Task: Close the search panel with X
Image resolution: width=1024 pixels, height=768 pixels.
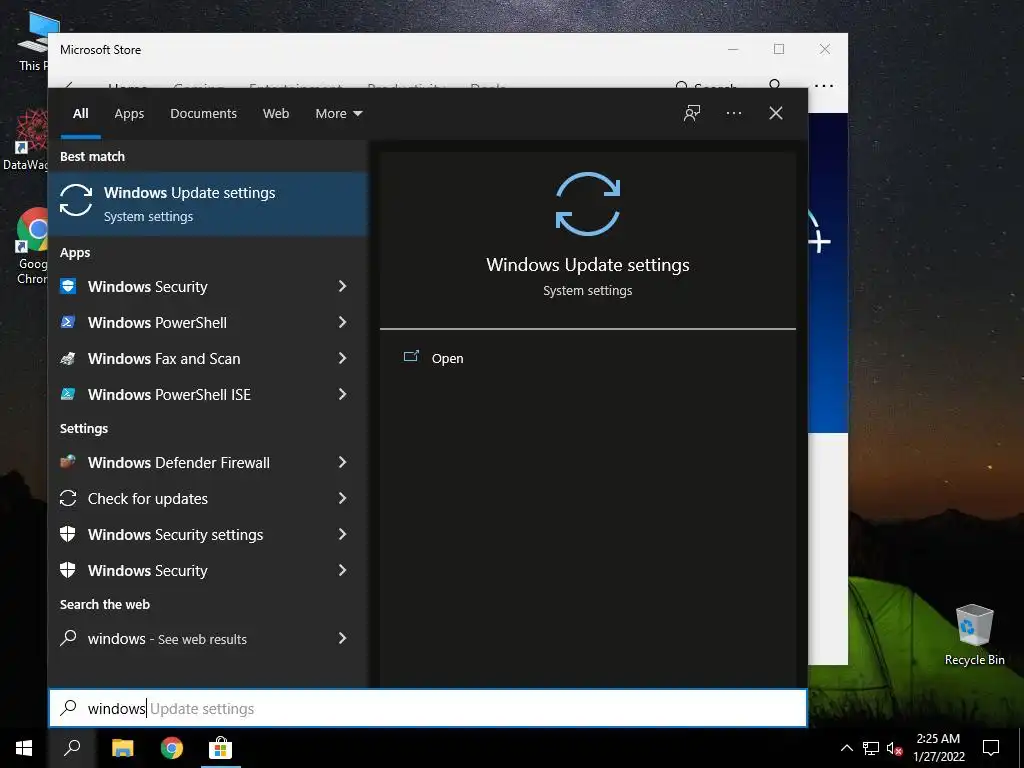Action: (x=776, y=113)
